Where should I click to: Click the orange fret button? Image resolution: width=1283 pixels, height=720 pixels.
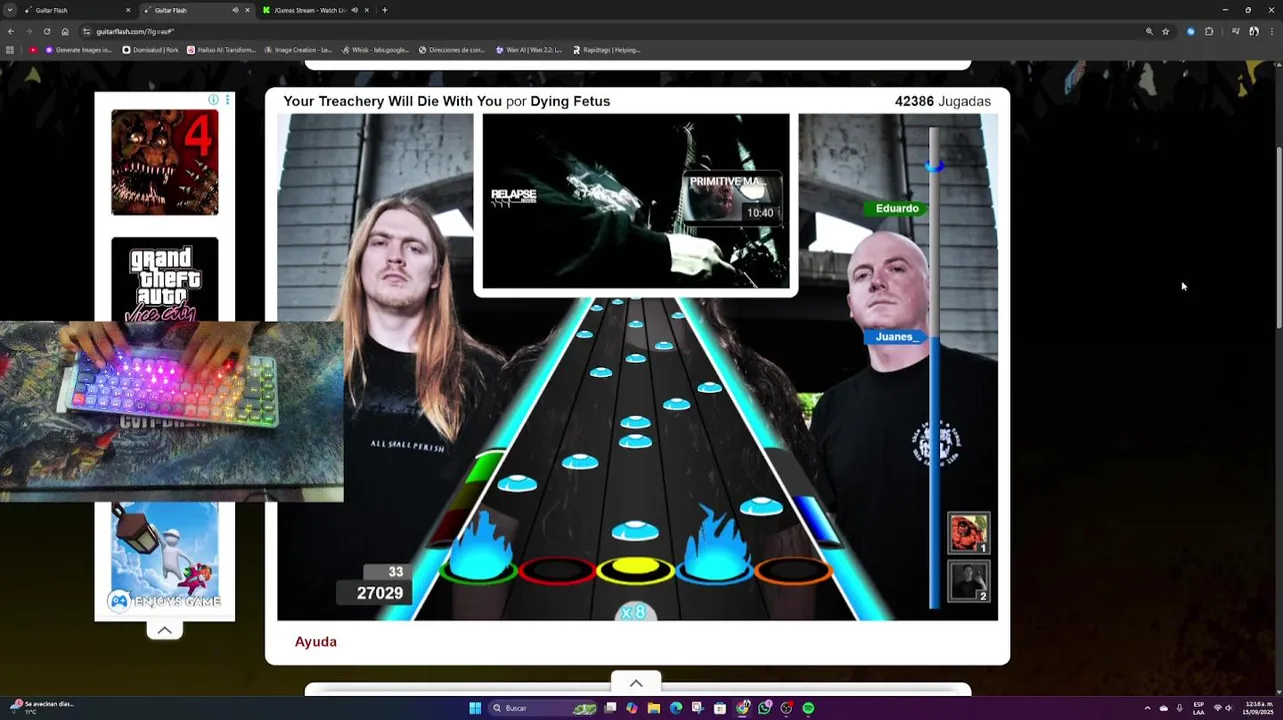pos(794,570)
